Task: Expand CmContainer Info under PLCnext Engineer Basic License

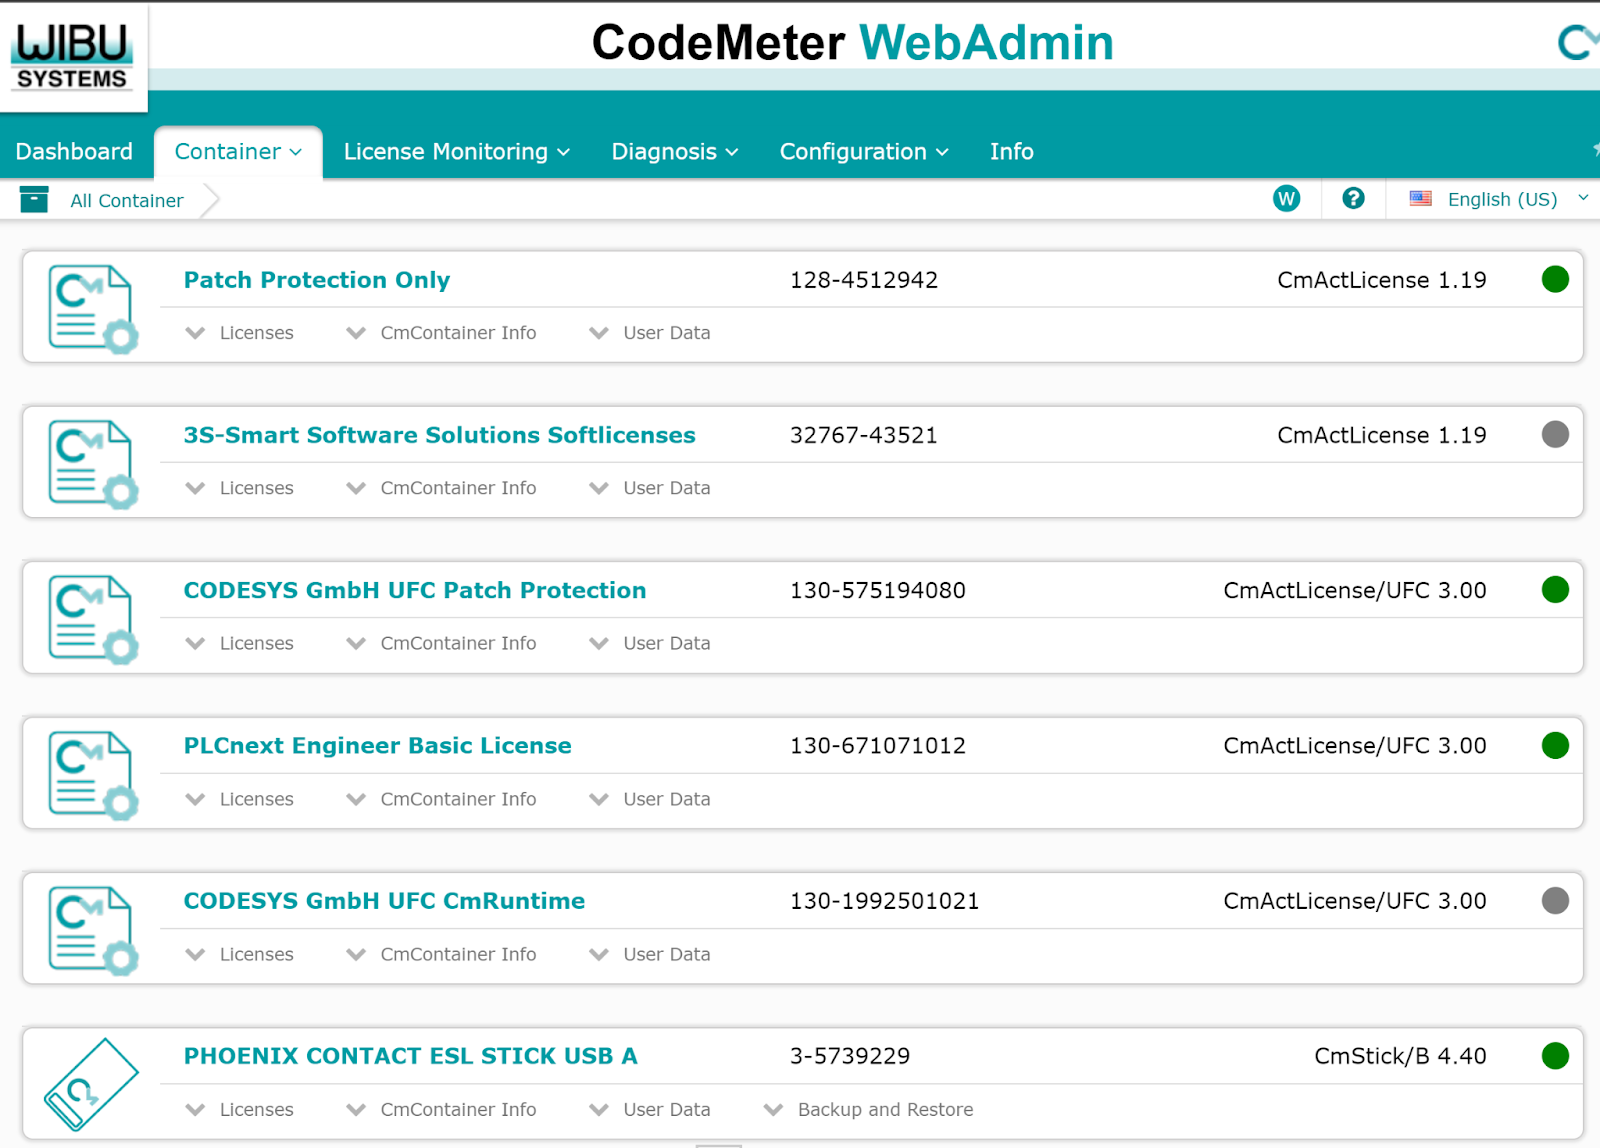Action: [x=441, y=799]
